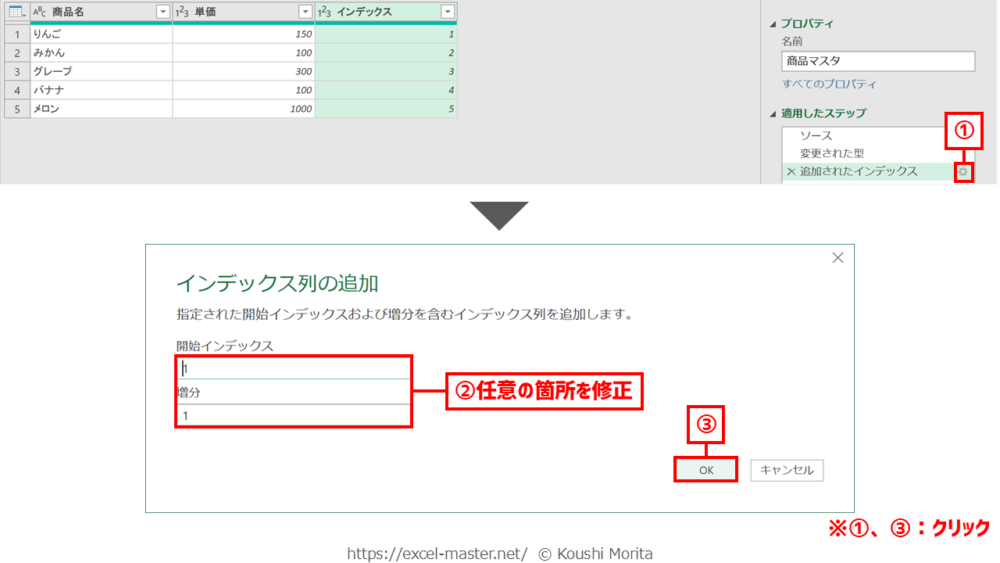The height and width of the screenshot is (563, 1000).
Task: Click the 名前 field containing 商品マスタ
Action: tap(877, 61)
